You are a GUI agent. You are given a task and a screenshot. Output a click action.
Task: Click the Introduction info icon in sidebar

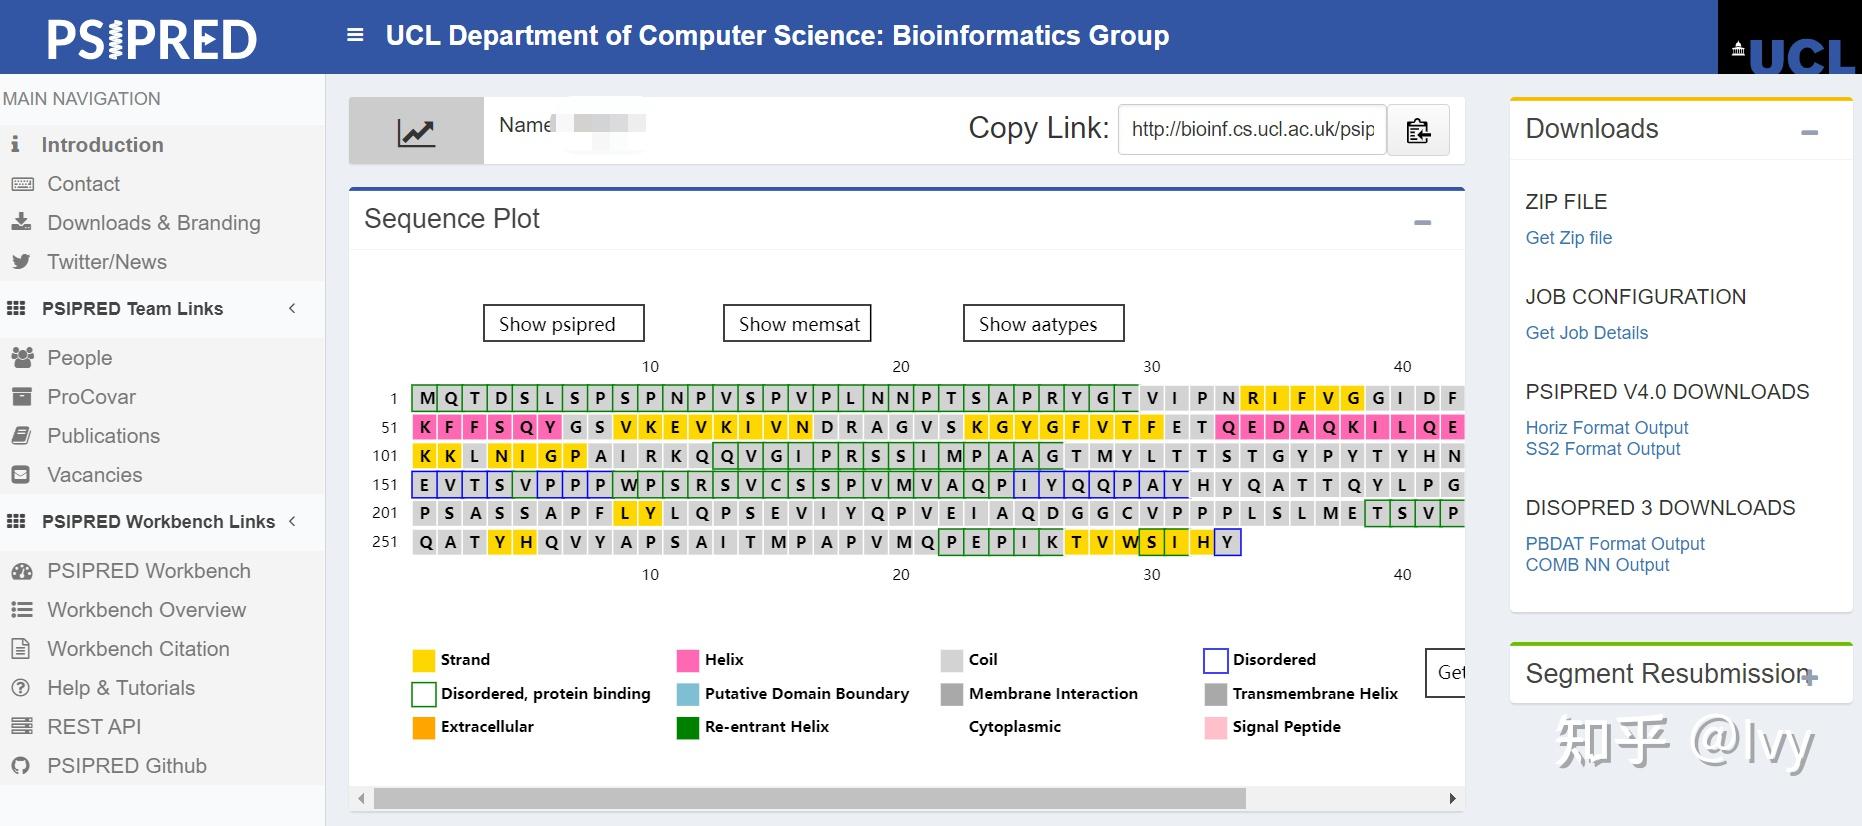click(x=16, y=145)
